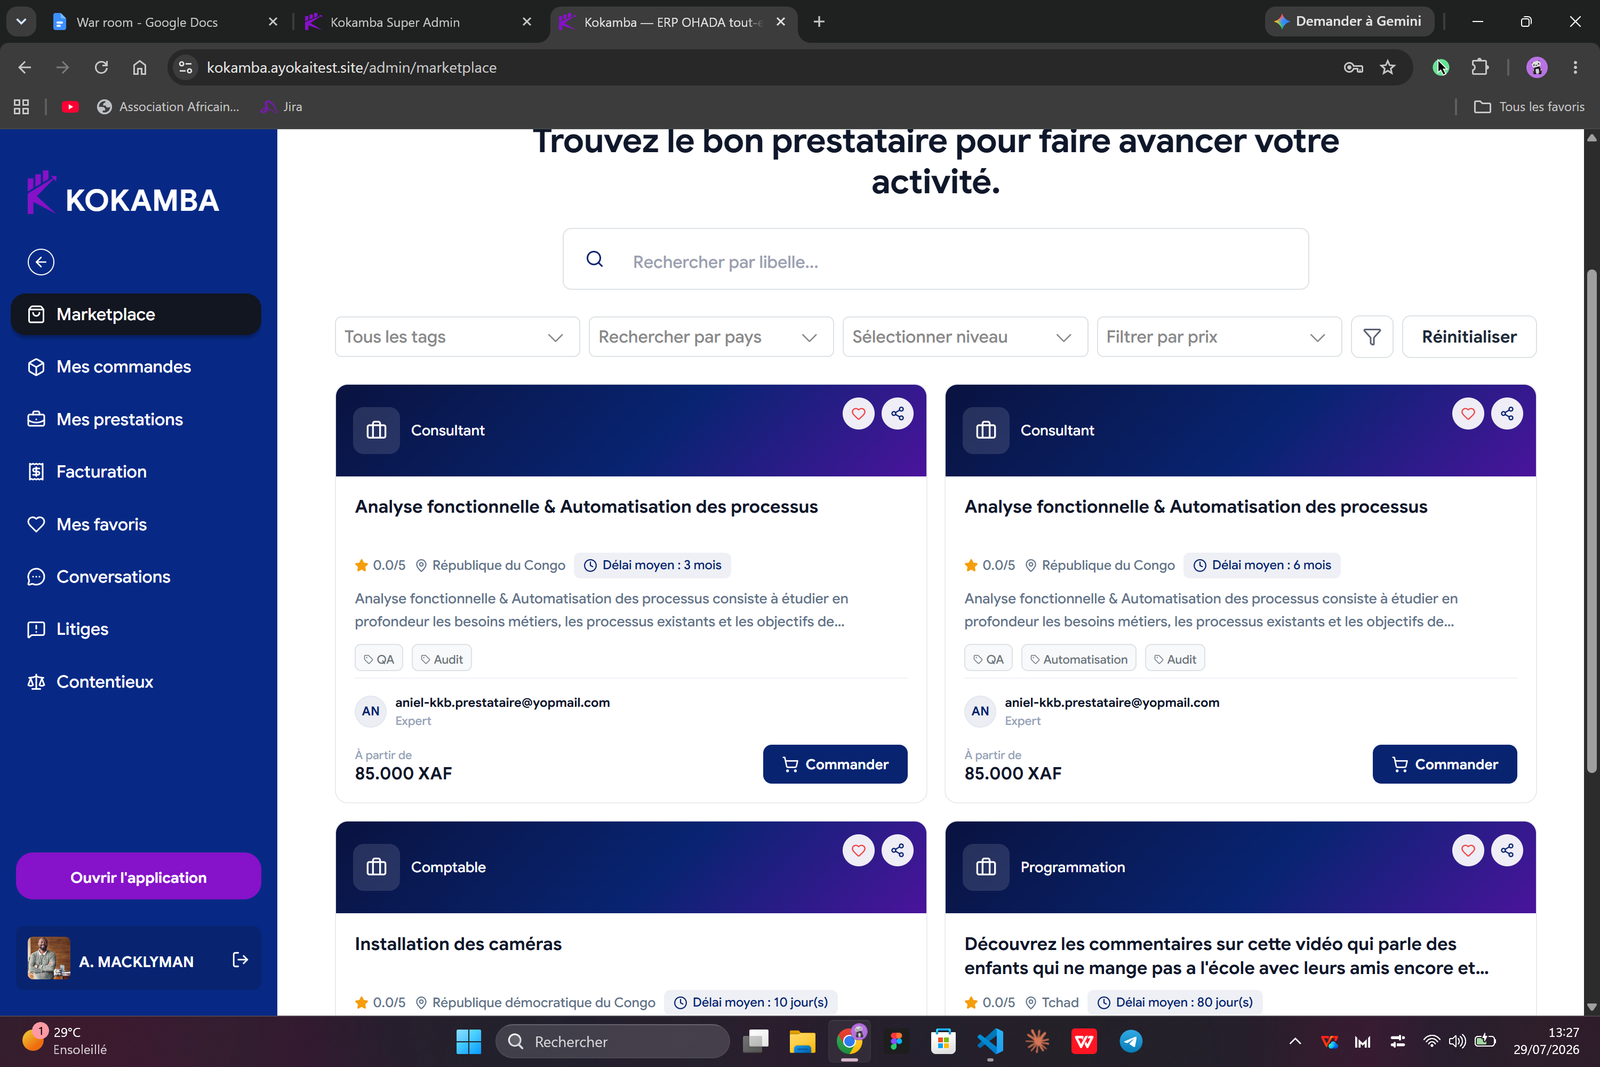
Task: Click Commander on the 3 mois Consultant card
Action: point(835,764)
